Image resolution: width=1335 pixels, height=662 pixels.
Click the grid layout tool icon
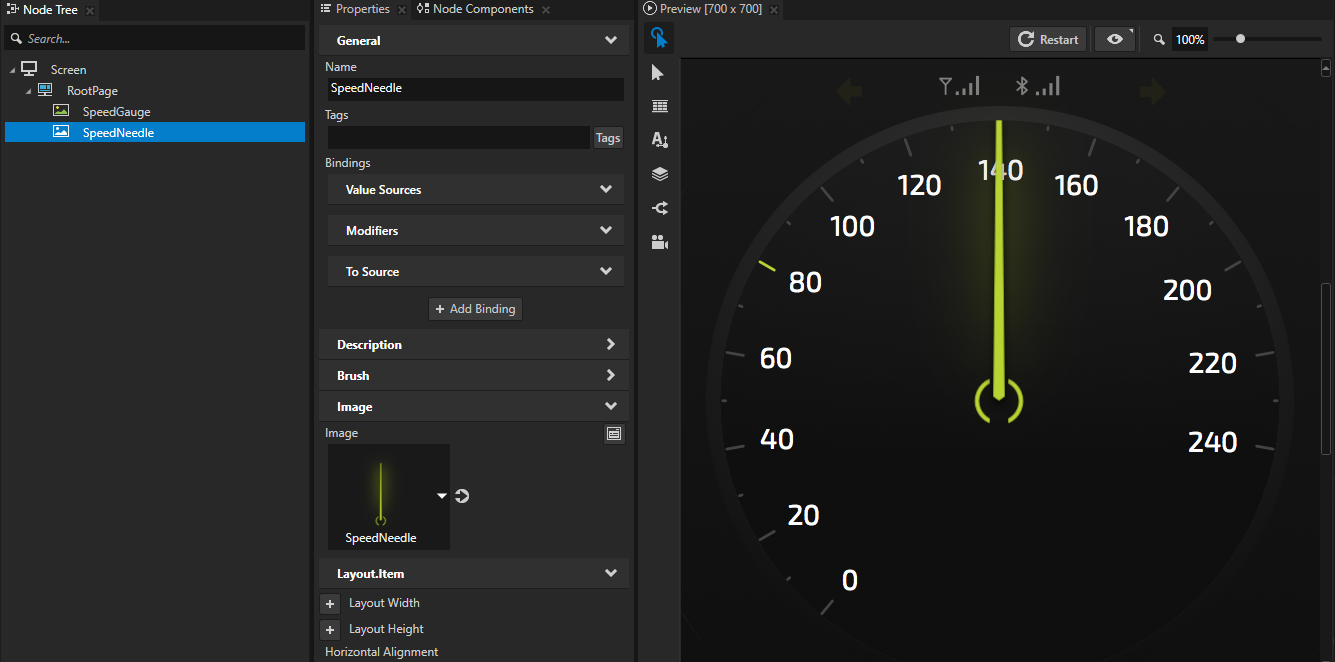pos(659,107)
